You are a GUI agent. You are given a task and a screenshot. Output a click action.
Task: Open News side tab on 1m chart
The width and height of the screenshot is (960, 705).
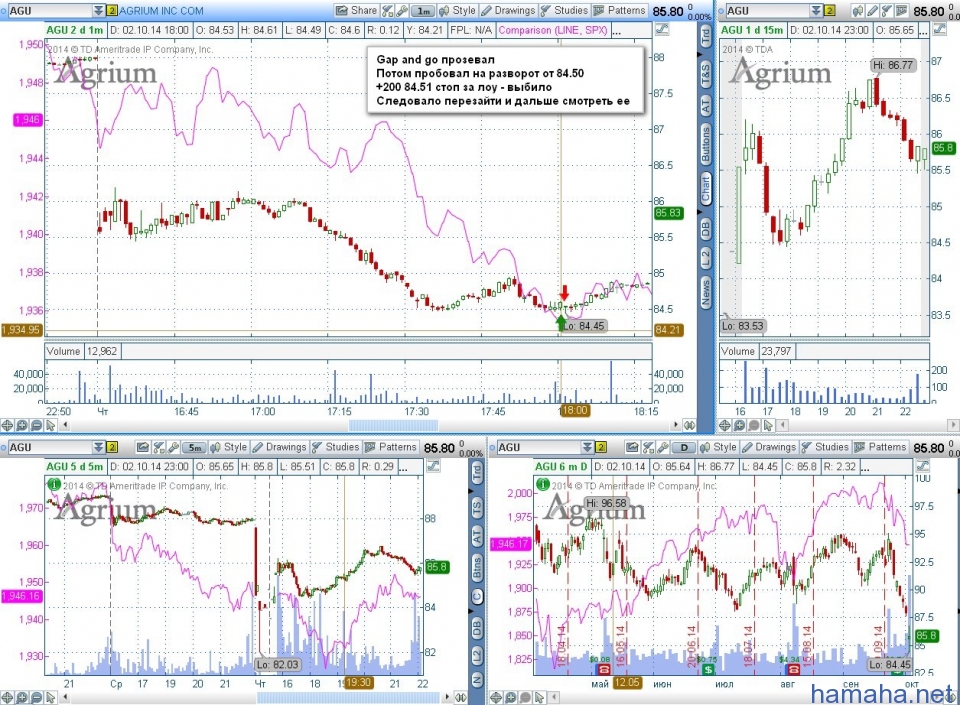(705, 293)
